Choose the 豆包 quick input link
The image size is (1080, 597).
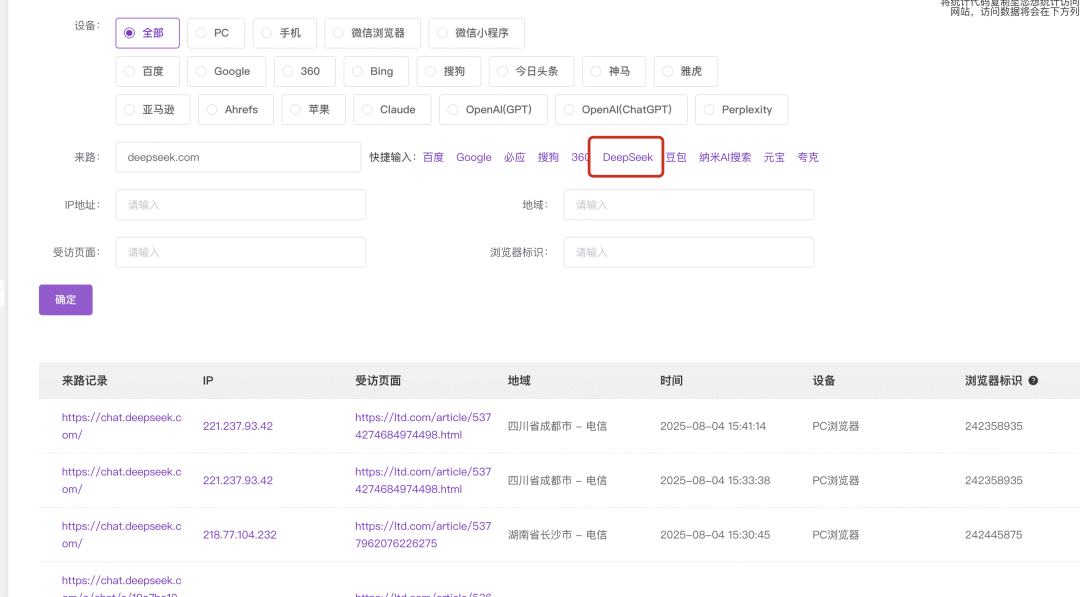(676, 158)
